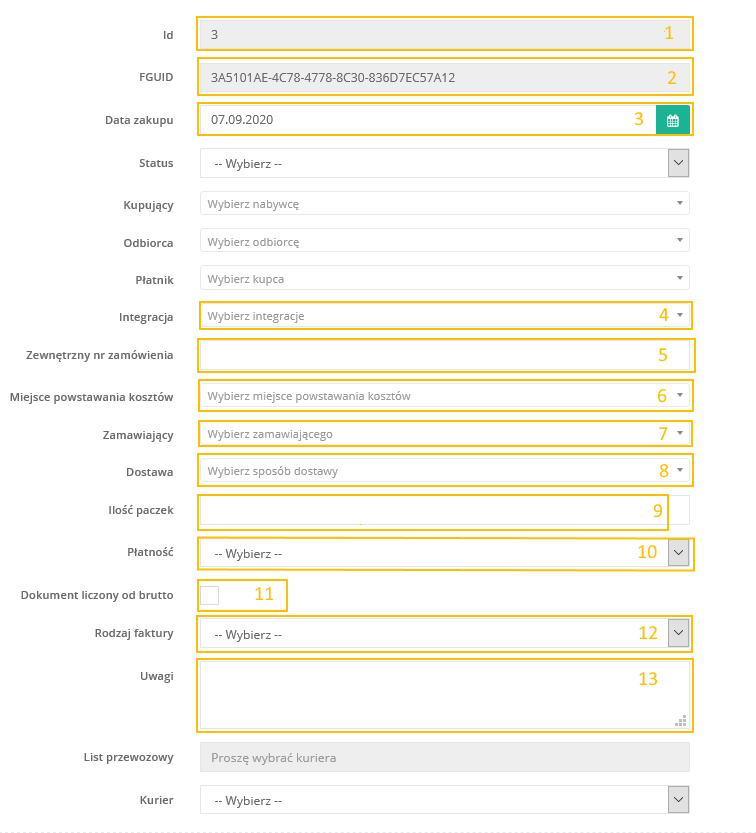Screen dimensions: 756x833
Task: Click the FGUID field
Action: (x=444, y=77)
